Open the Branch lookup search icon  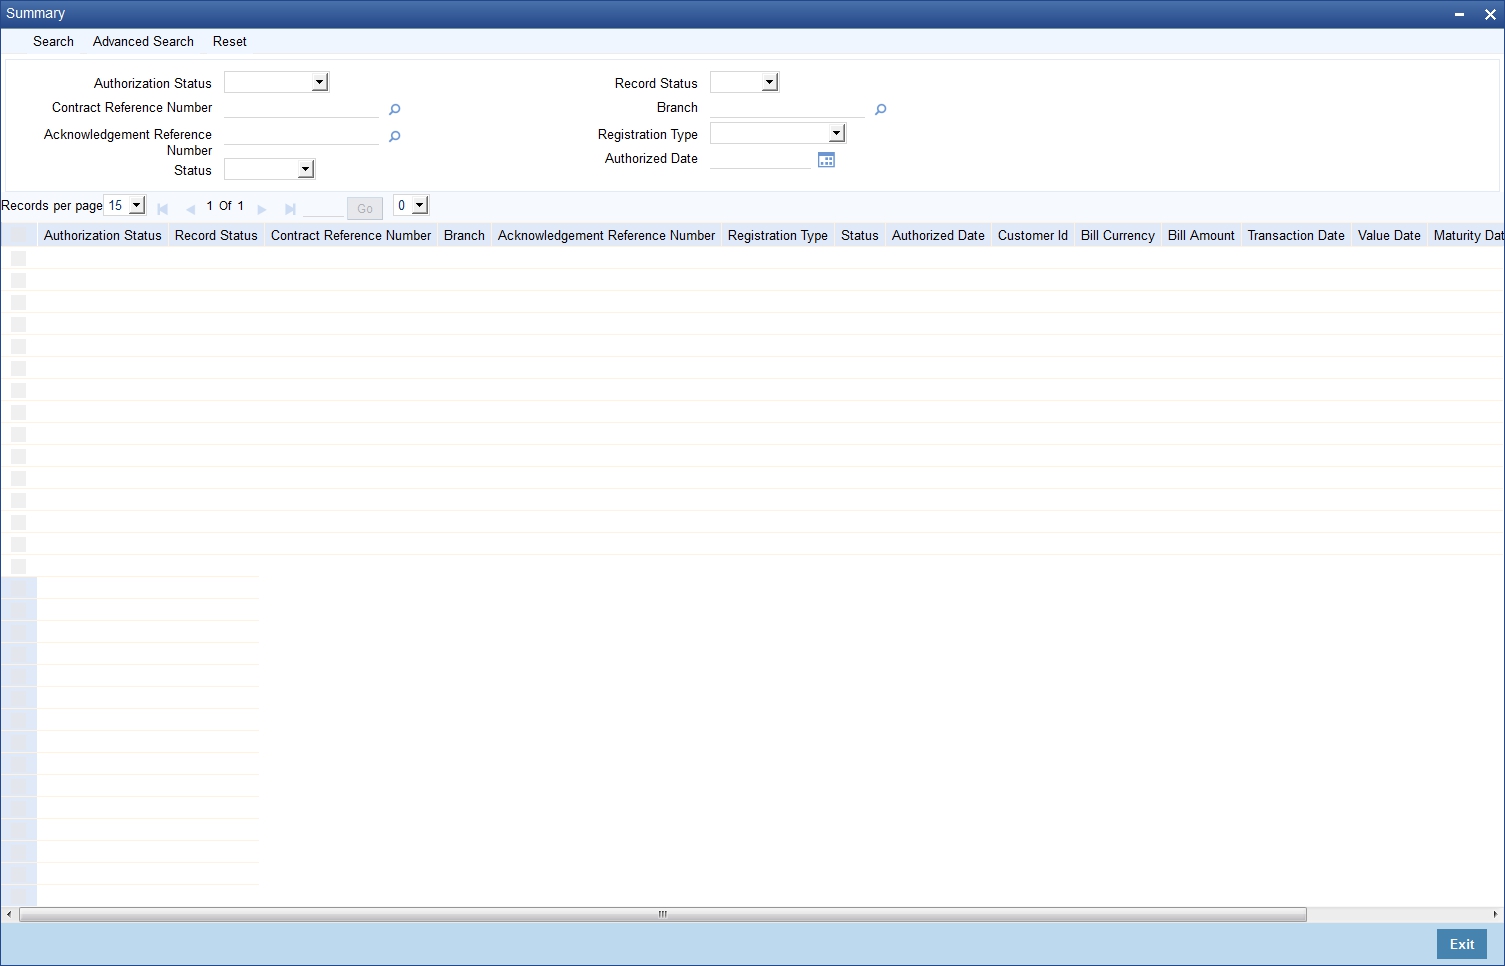[880, 110]
